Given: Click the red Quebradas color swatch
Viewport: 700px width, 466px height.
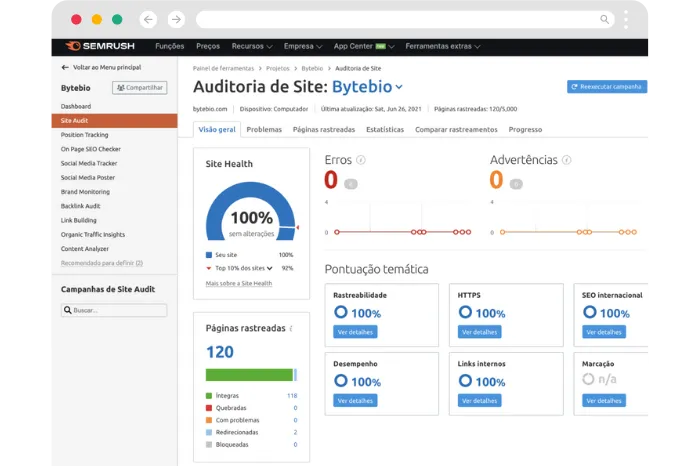Looking at the screenshot, I should (208, 408).
